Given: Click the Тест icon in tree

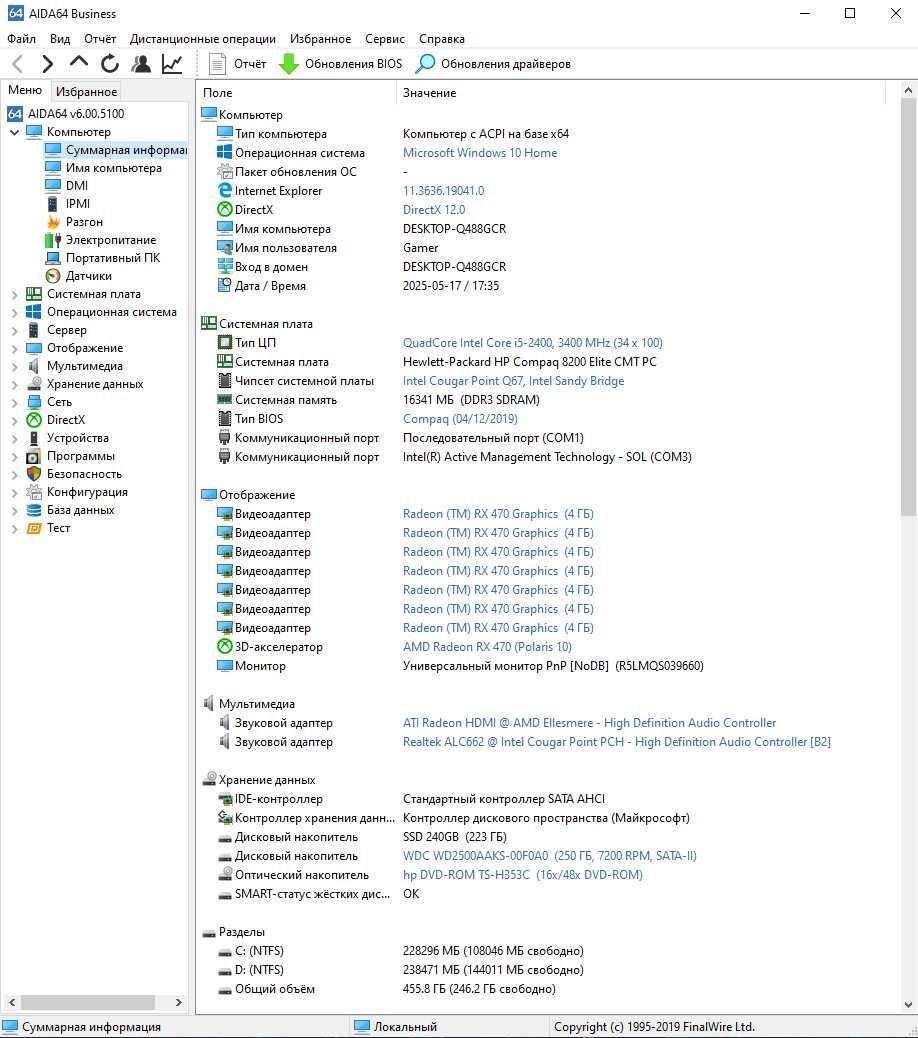Looking at the screenshot, I should [34, 528].
